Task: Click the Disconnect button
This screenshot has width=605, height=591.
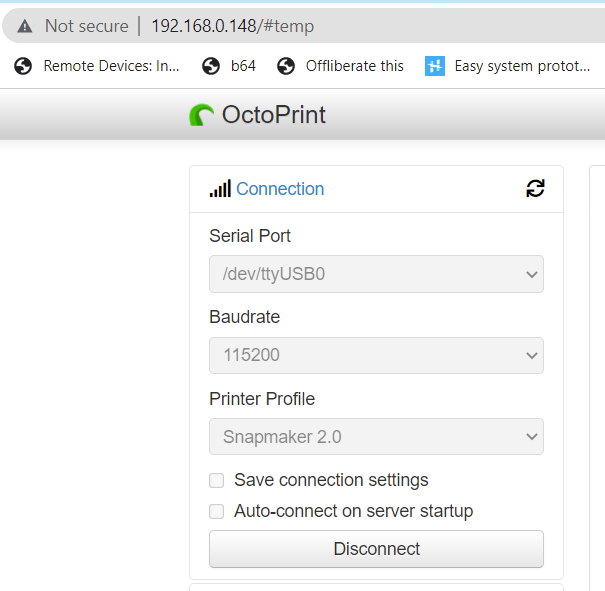Action: 376,549
